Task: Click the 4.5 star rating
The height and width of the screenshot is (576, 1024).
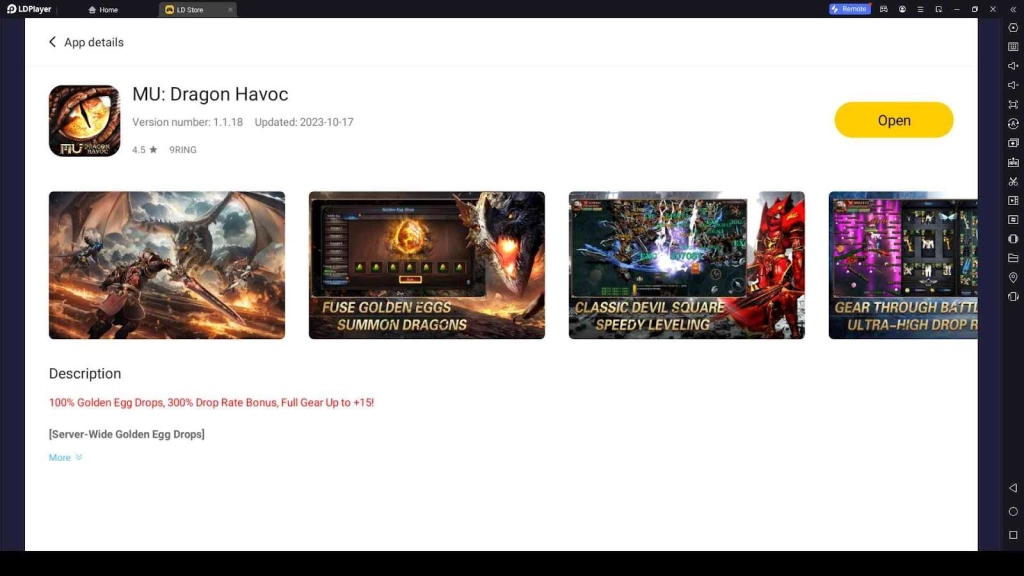Action: point(144,150)
